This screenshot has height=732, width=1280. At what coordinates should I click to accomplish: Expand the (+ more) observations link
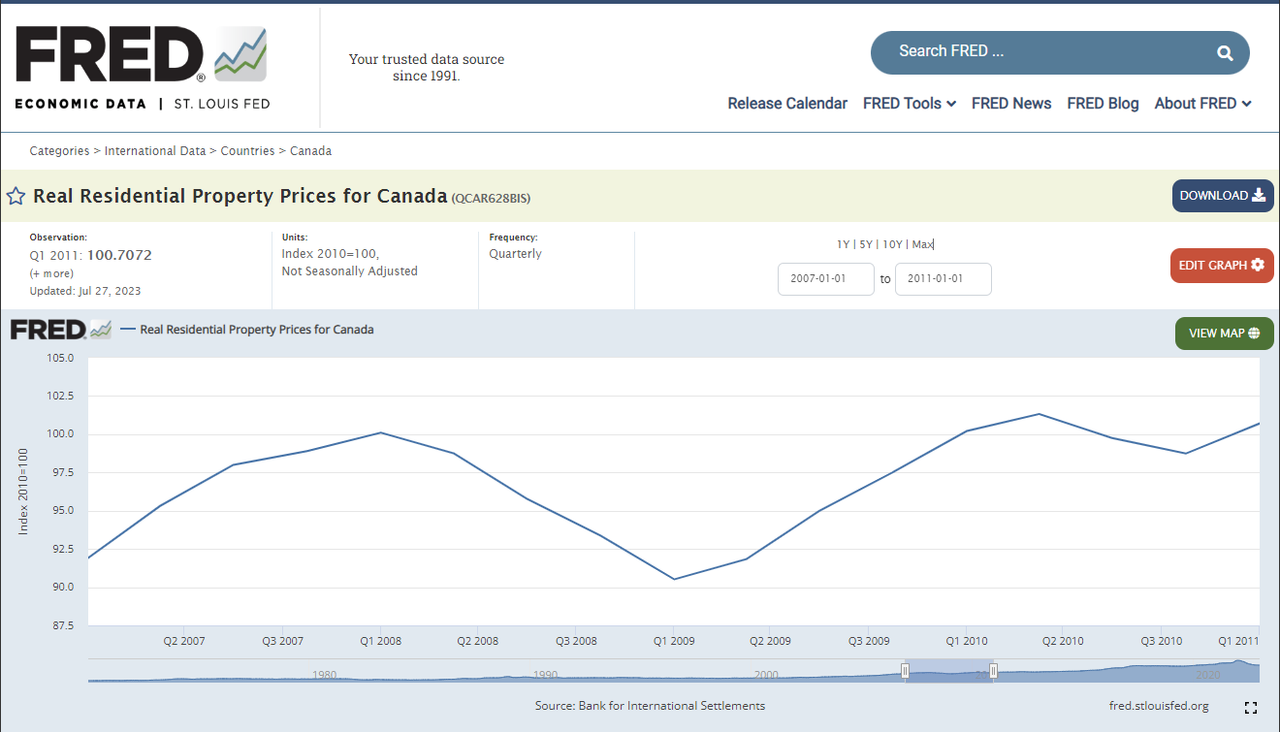50,273
